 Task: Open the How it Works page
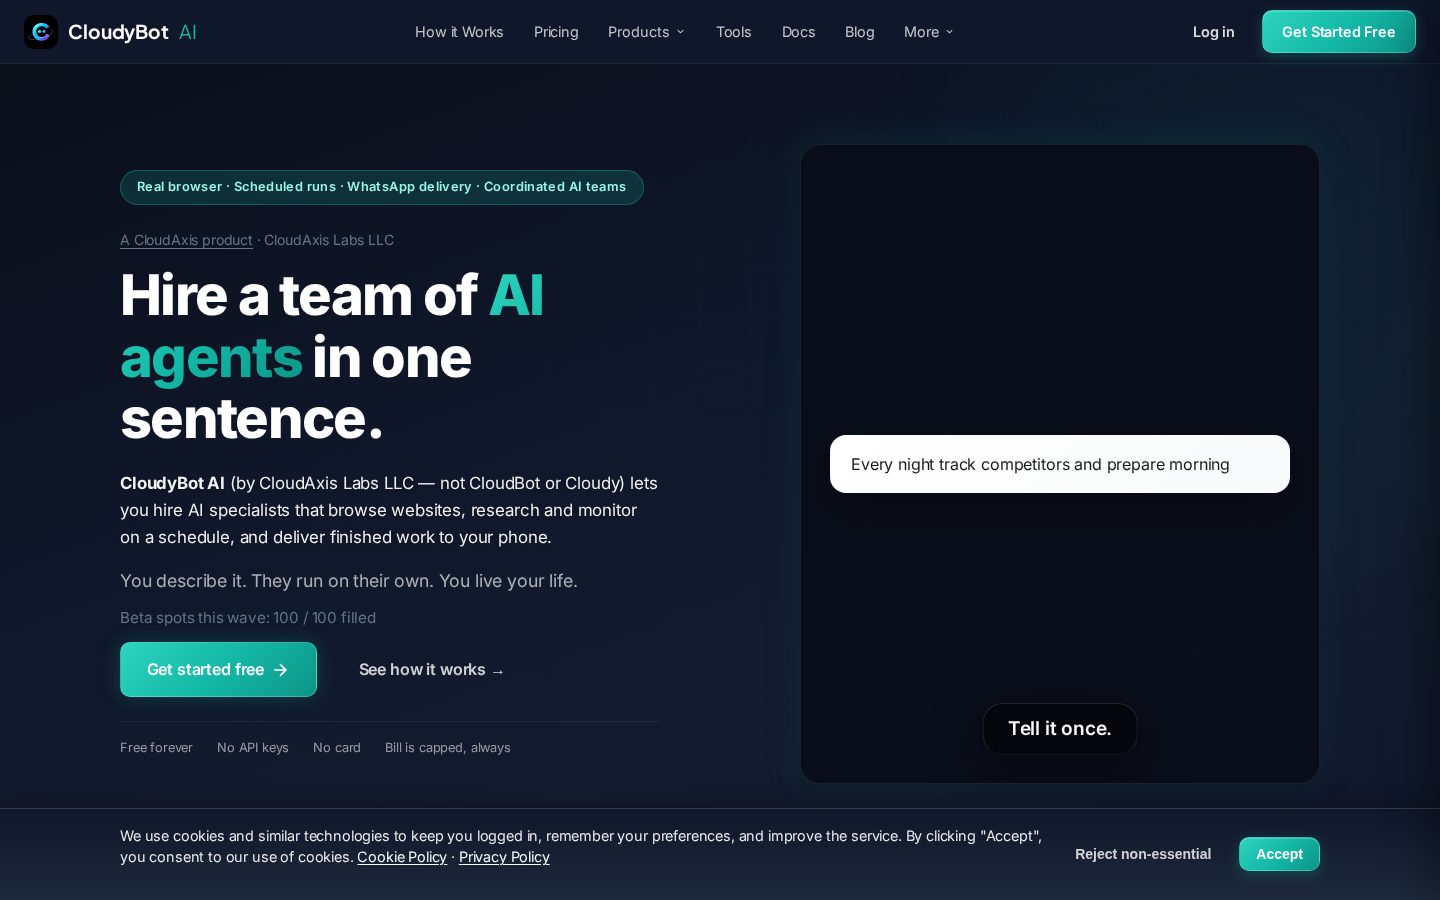(x=459, y=32)
